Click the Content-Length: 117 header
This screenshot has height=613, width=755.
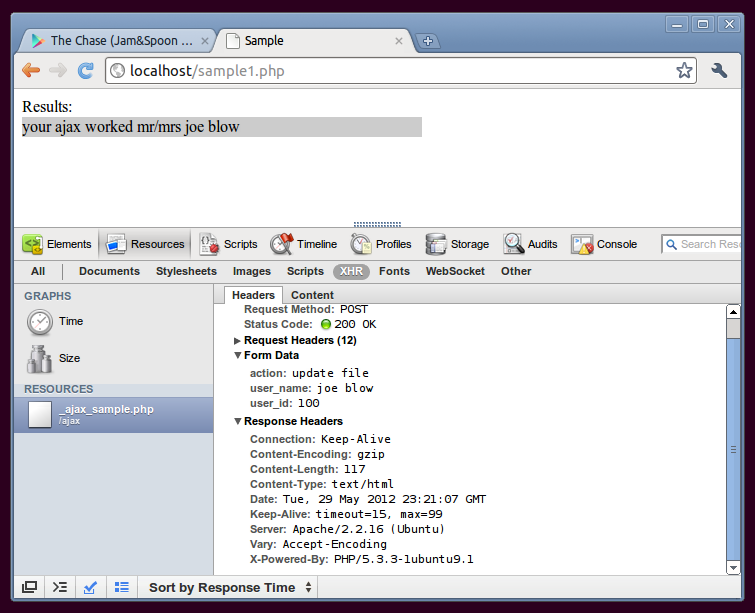click(x=307, y=469)
